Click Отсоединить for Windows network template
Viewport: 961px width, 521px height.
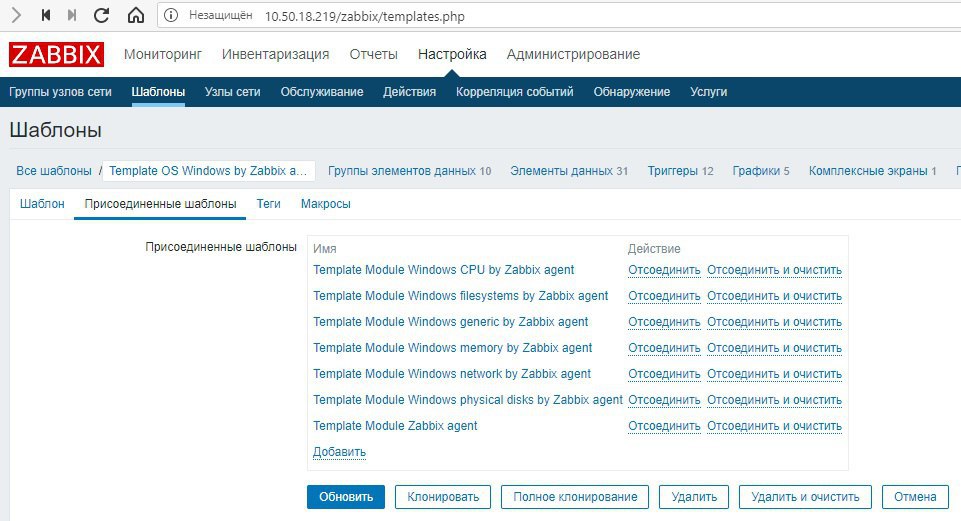click(664, 375)
